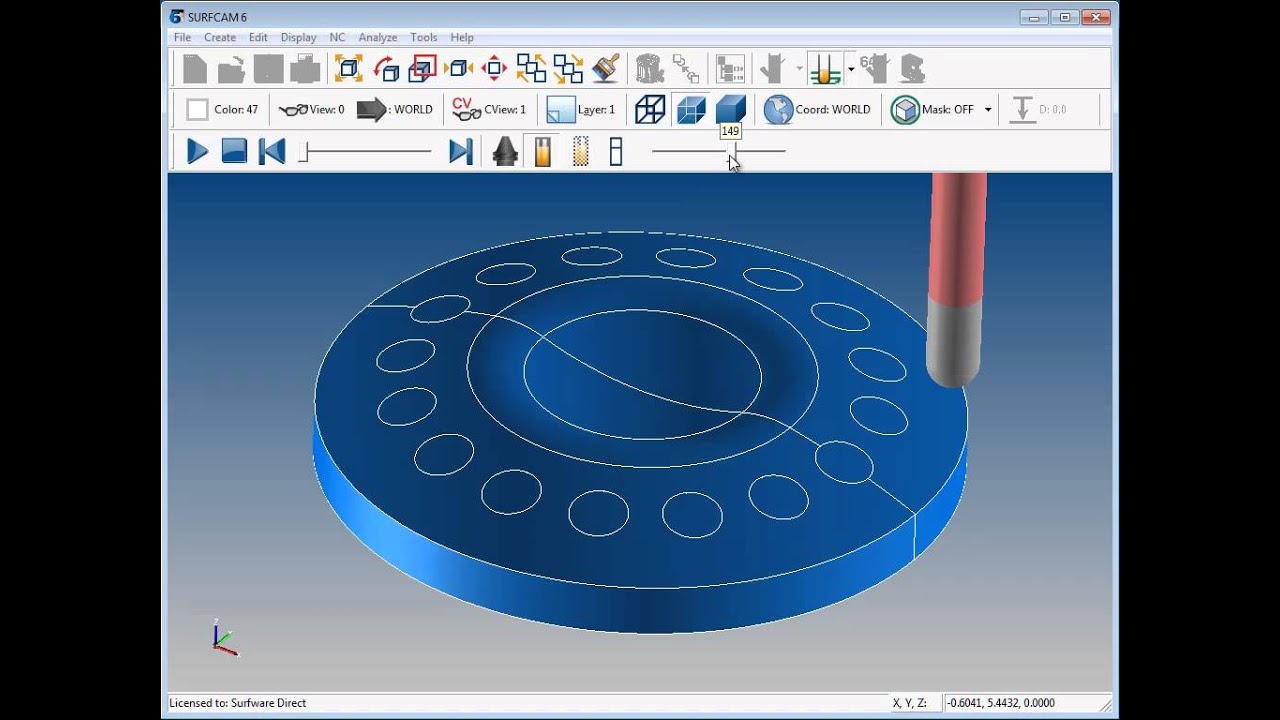Toggle the solid orange tool display
The height and width of the screenshot is (720, 1280).
[543, 151]
